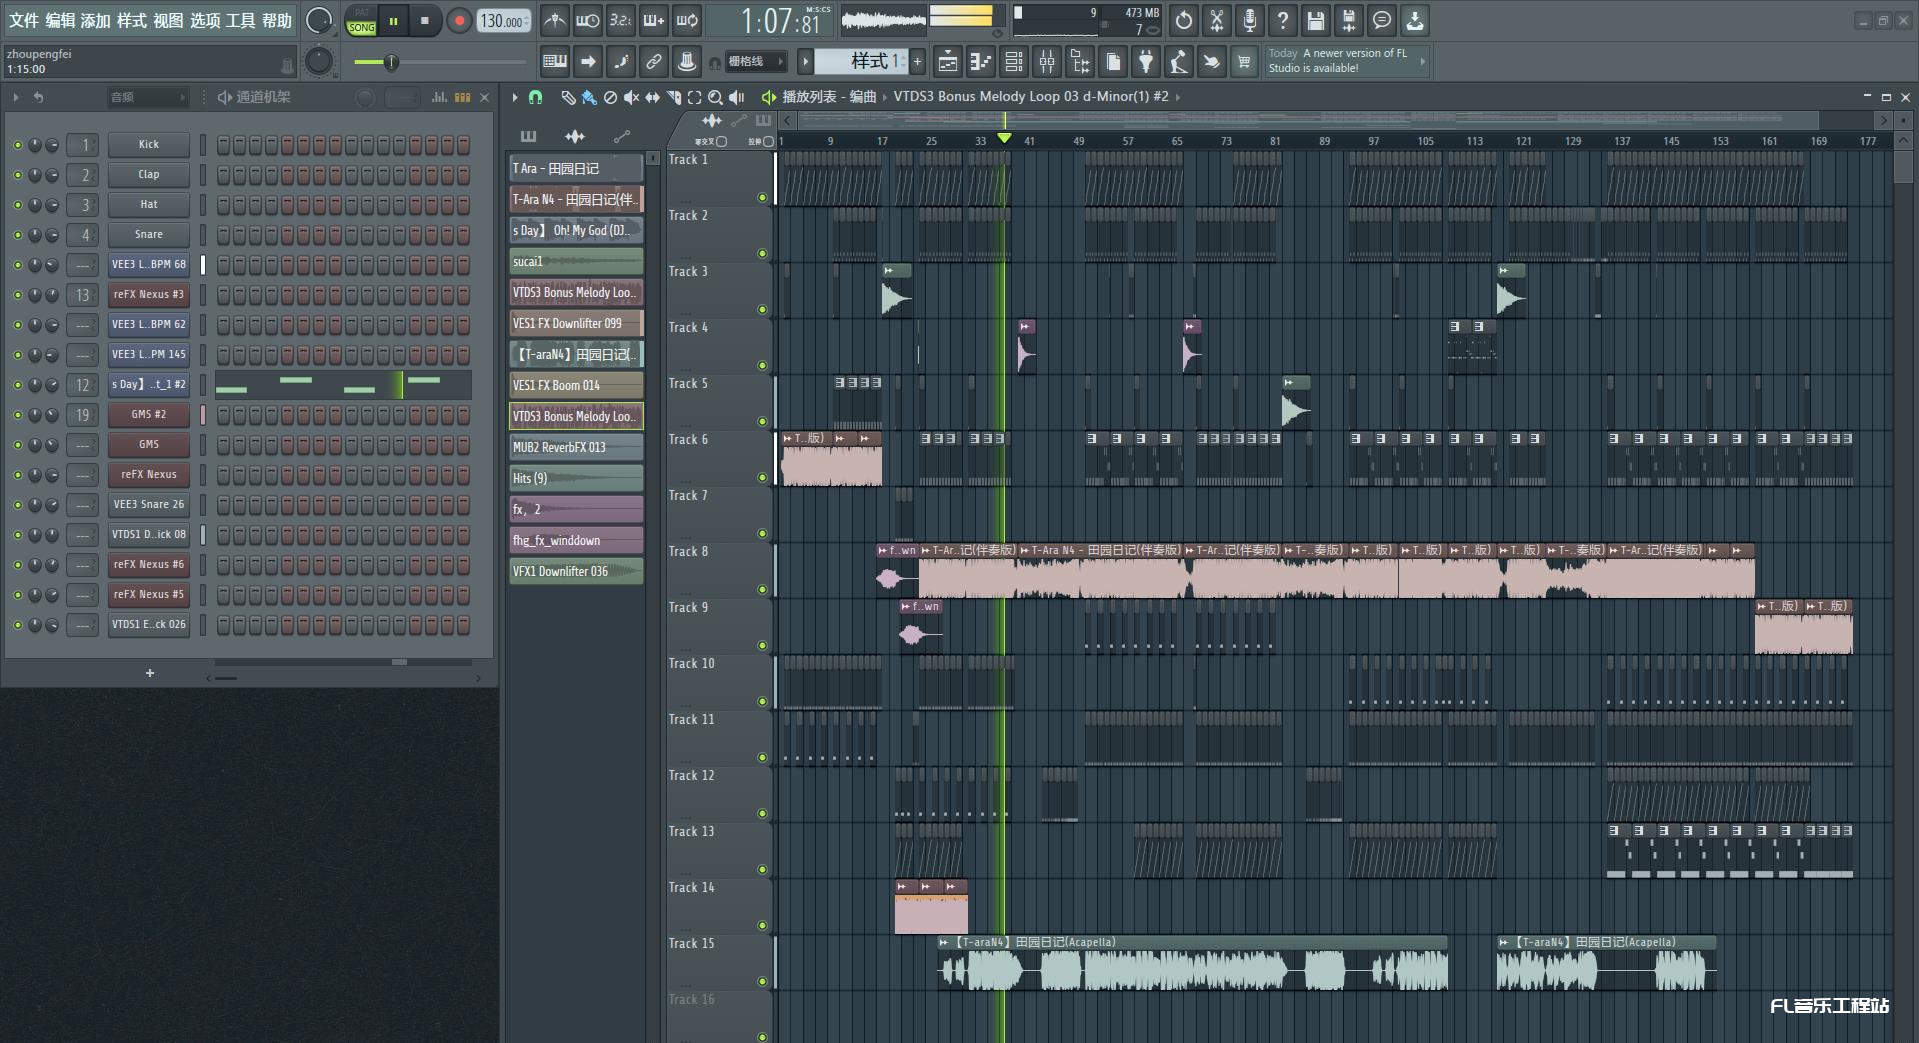Open the piano roll view icon
The width and height of the screenshot is (1919, 1043).
[x=980, y=62]
